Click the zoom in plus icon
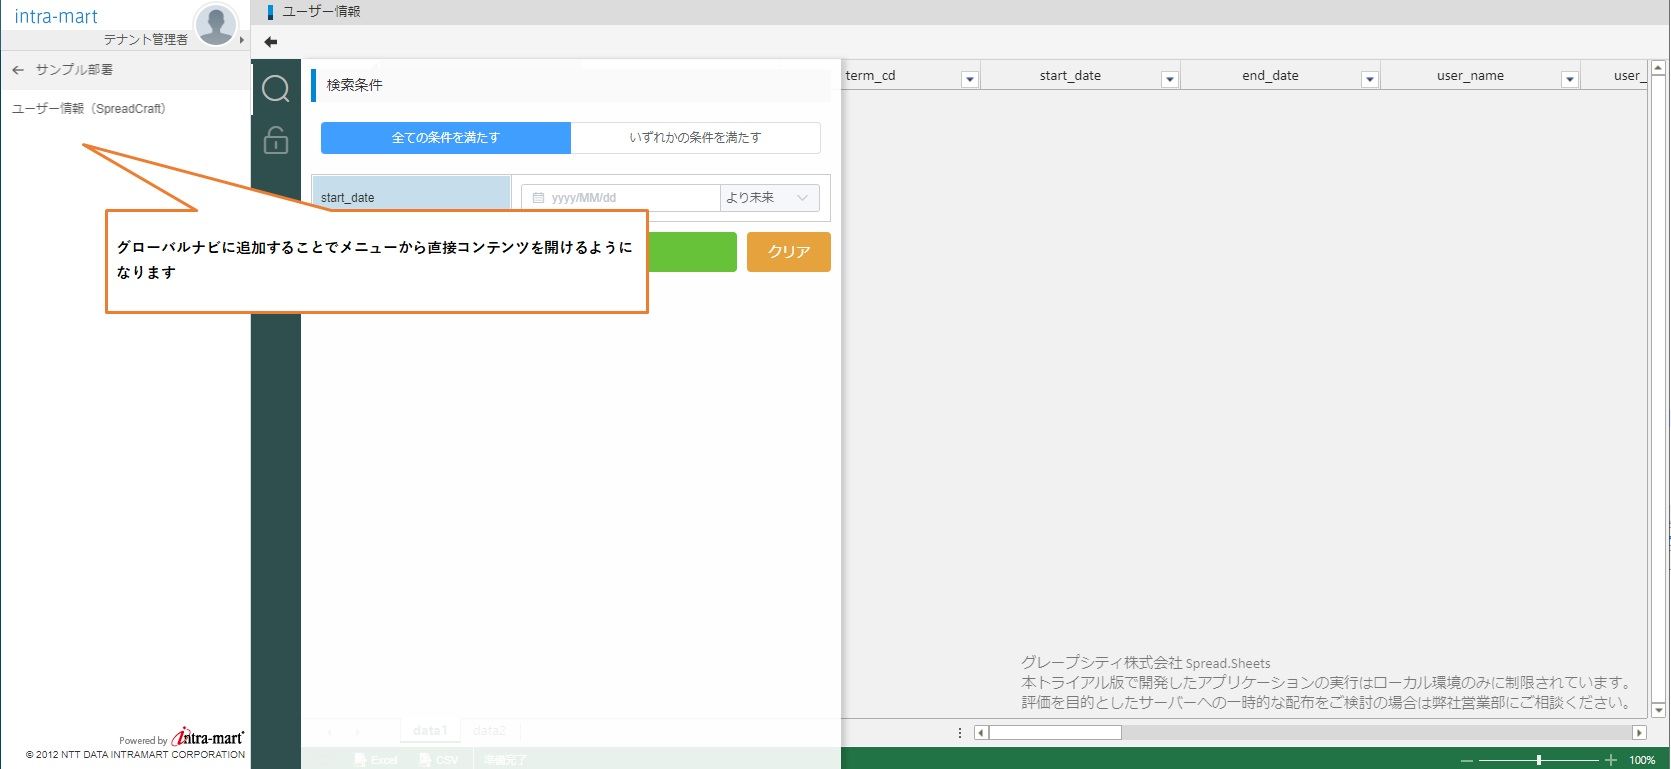Image resolution: width=1671 pixels, height=769 pixels. [x=1610, y=760]
